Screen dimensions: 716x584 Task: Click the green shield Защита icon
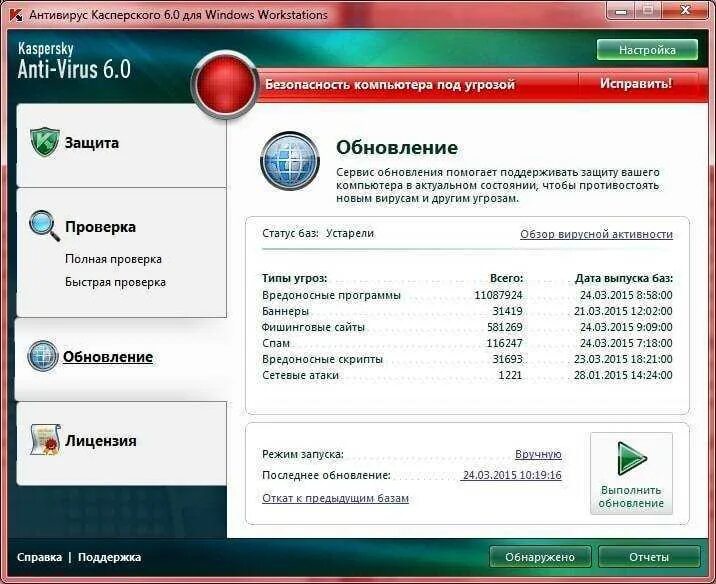tap(44, 142)
